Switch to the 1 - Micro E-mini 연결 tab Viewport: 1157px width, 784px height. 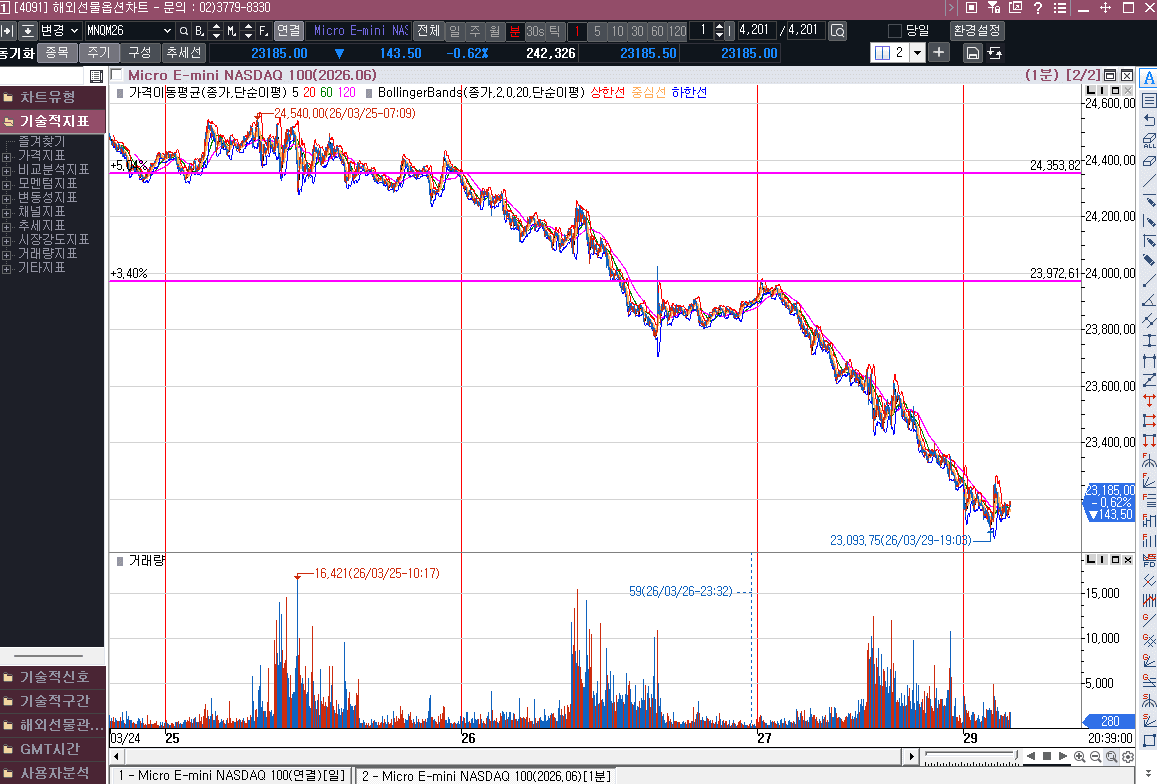click(x=231, y=776)
